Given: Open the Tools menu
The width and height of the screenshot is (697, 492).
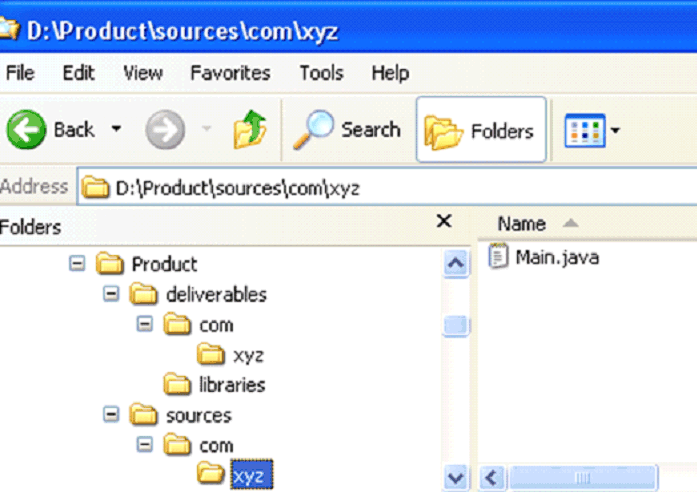Looking at the screenshot, I should (x=321, y=73).
